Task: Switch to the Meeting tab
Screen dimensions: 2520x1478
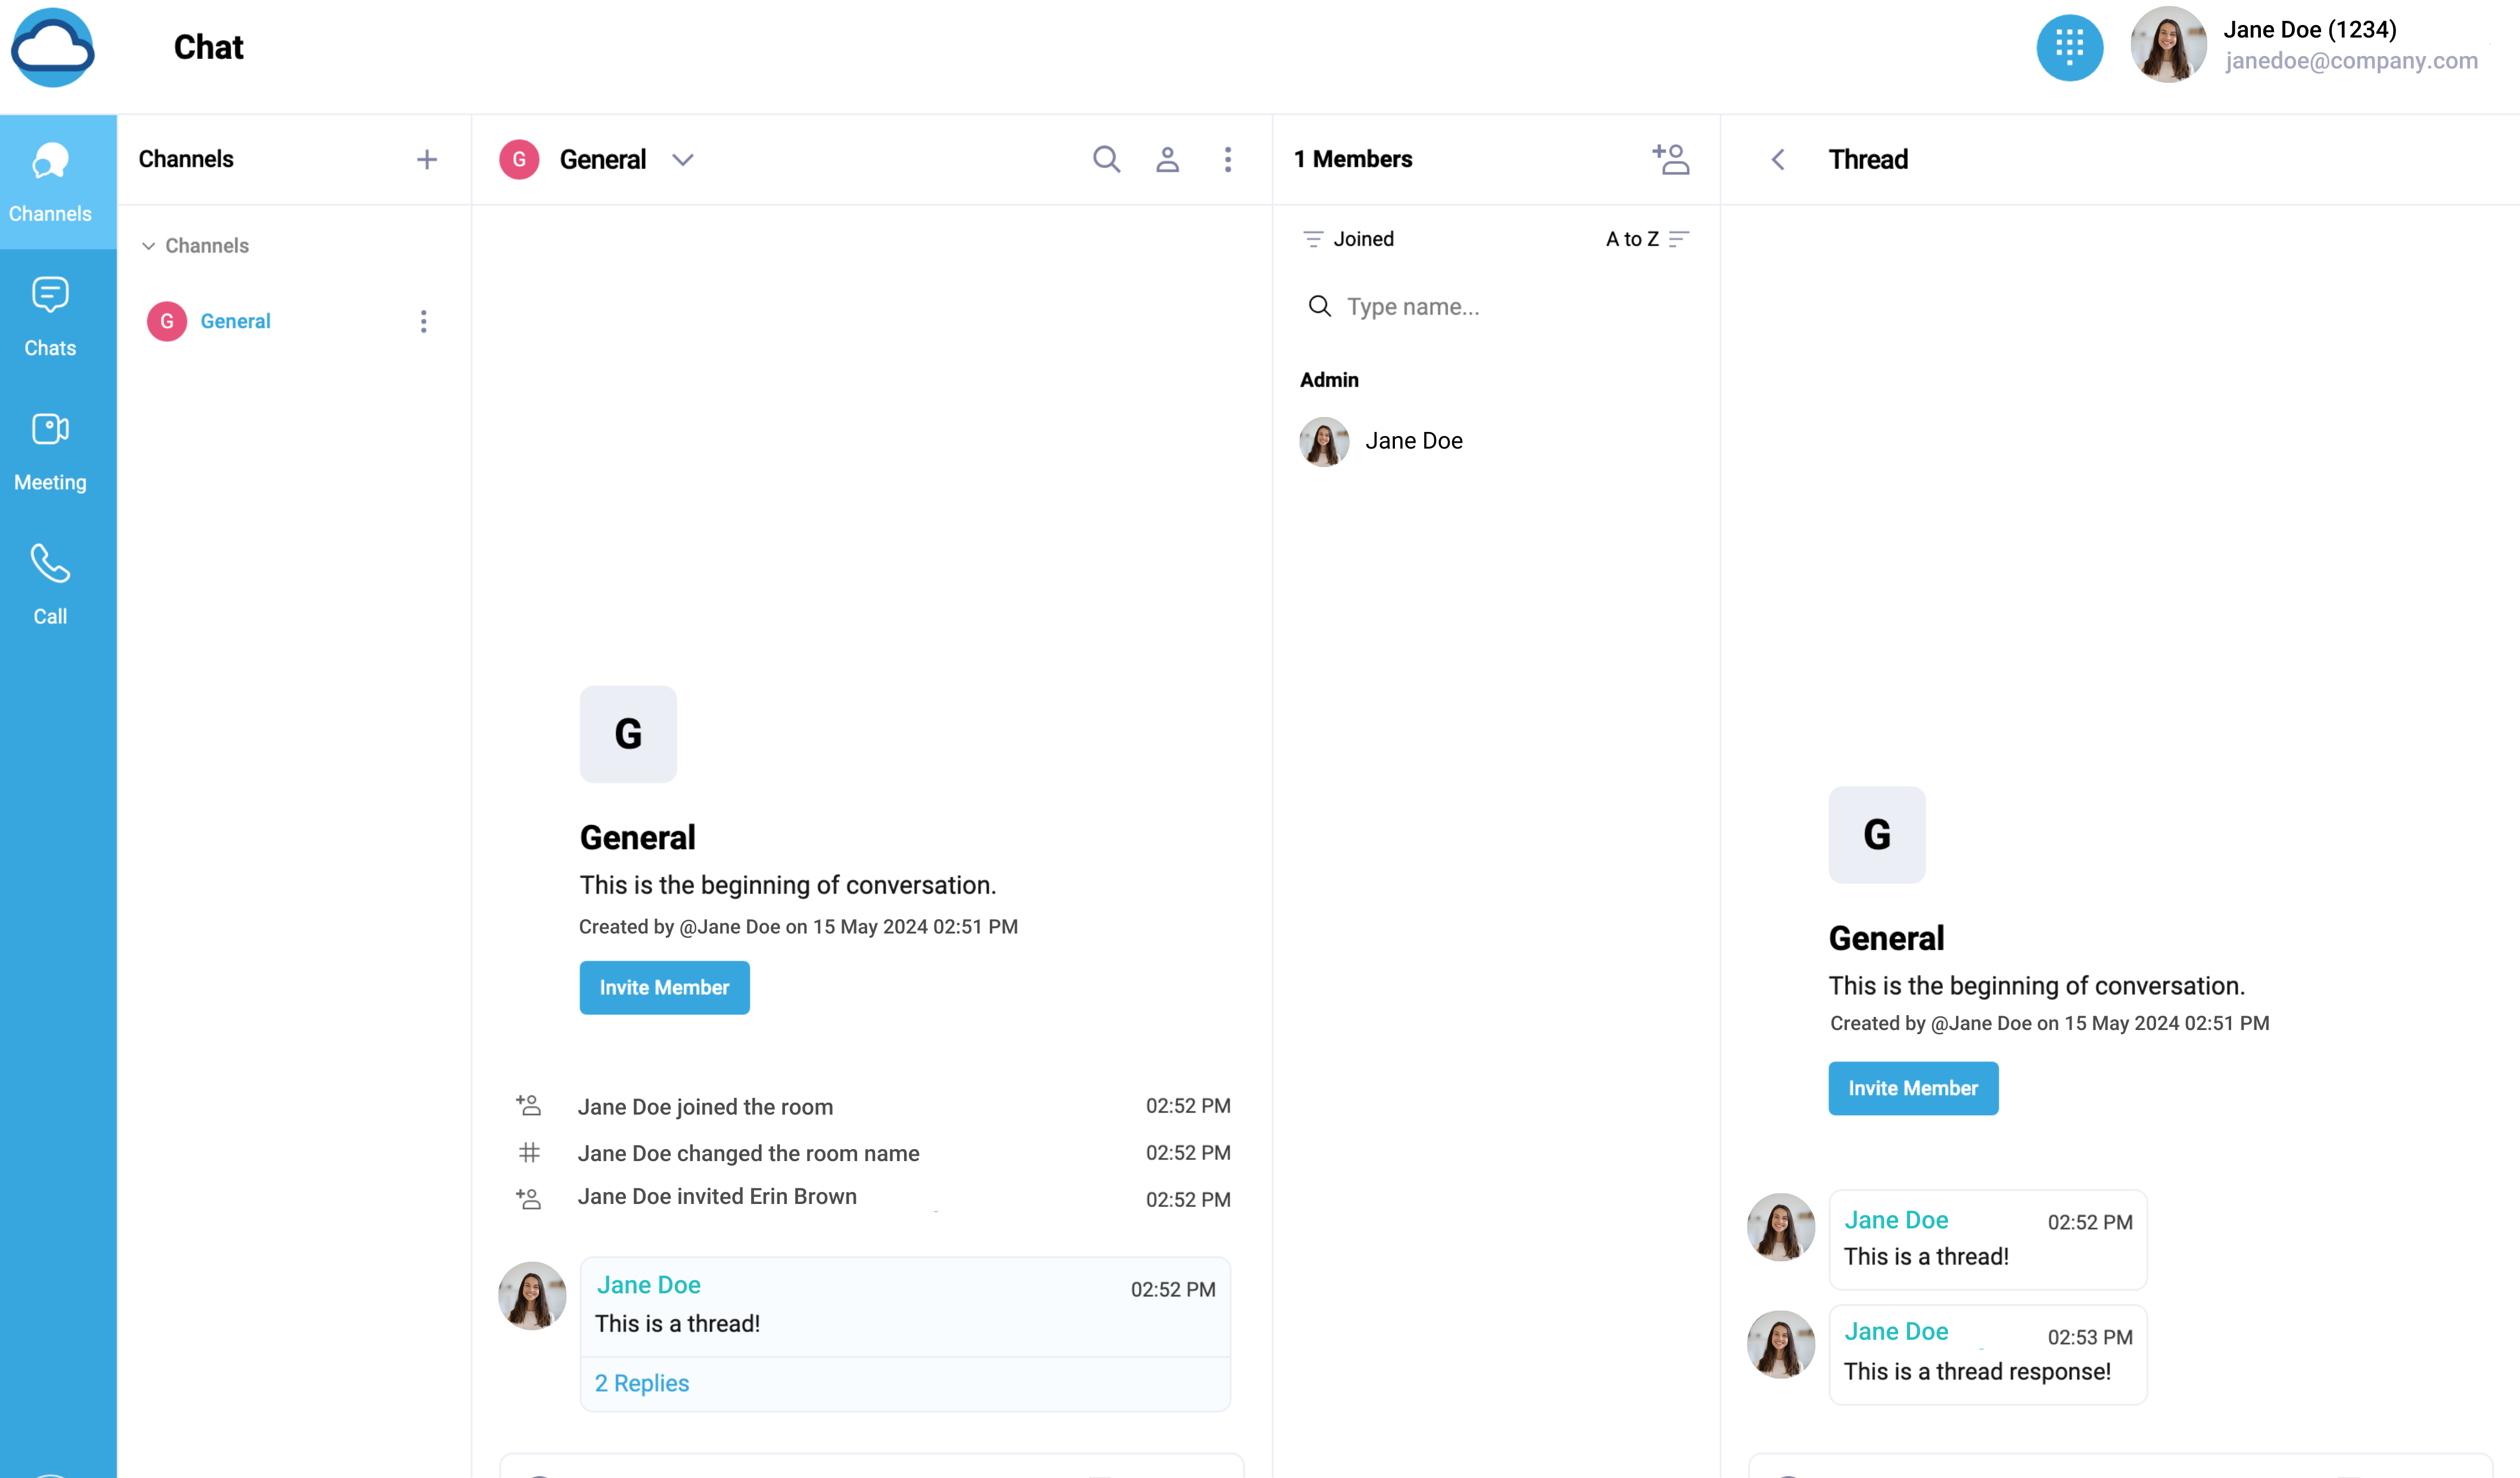Action: (50, 451)
